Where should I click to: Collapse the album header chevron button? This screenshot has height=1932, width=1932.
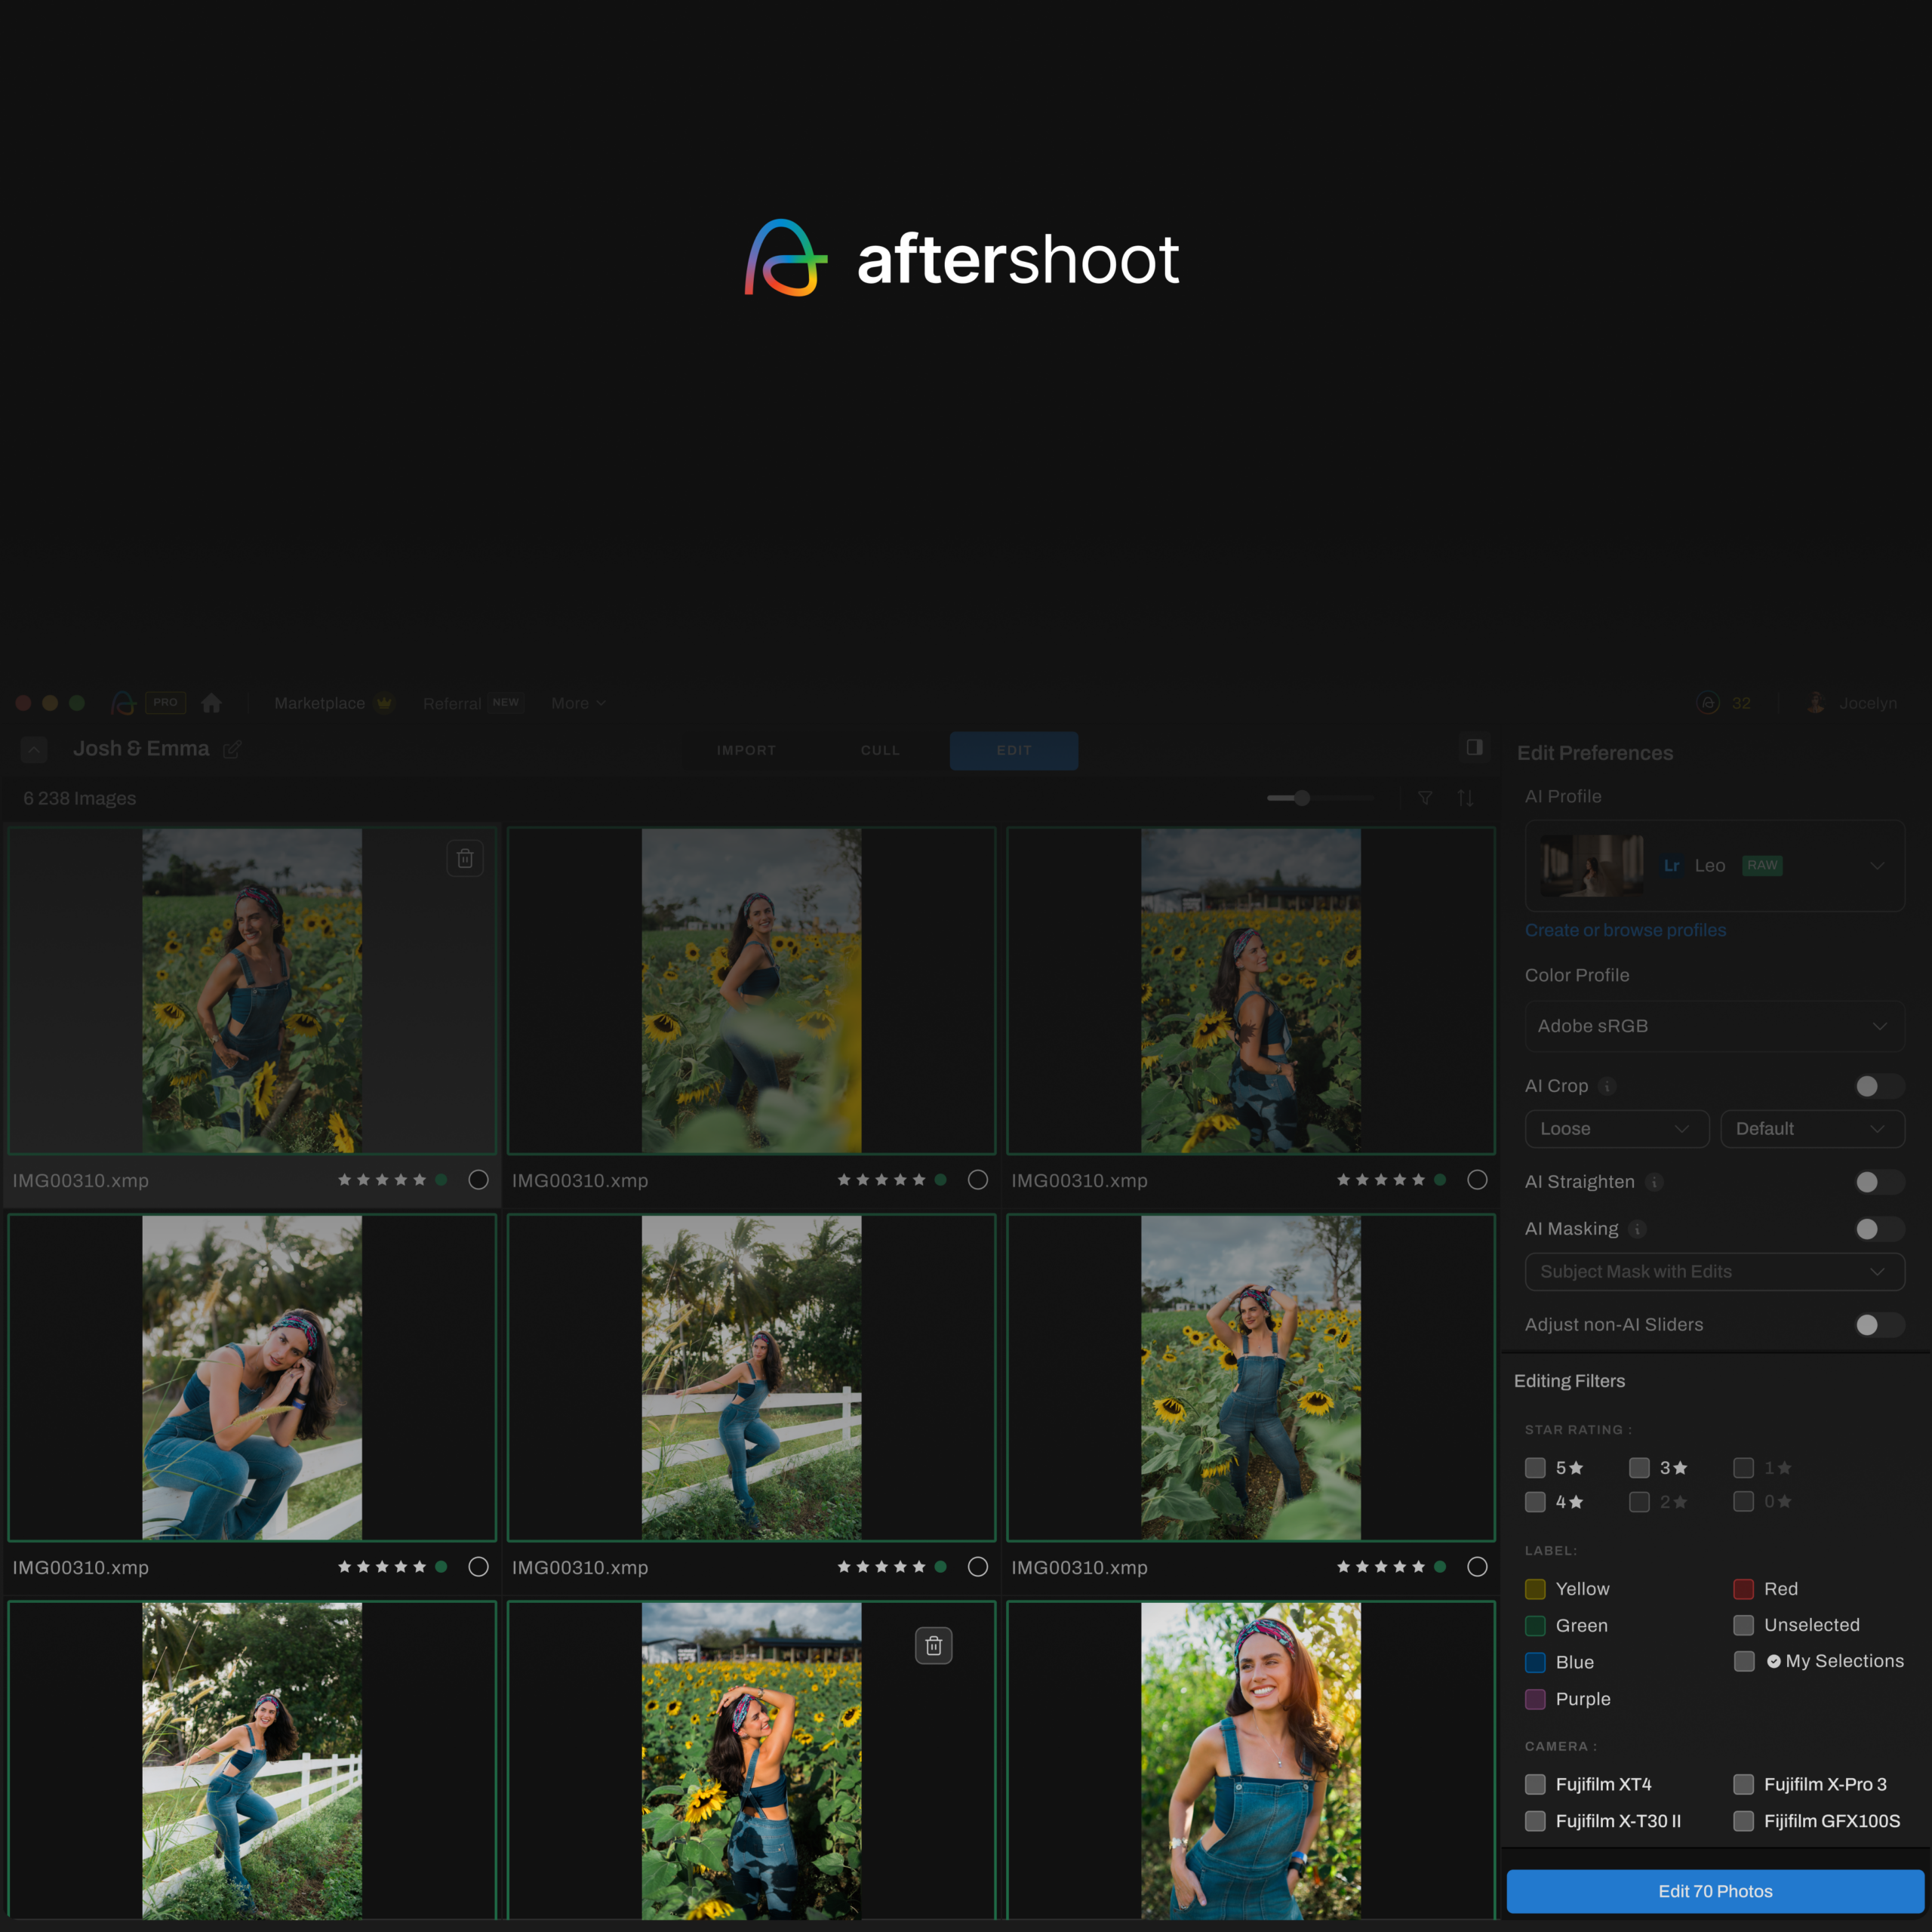pyautogui.click(x=34, y=749)
